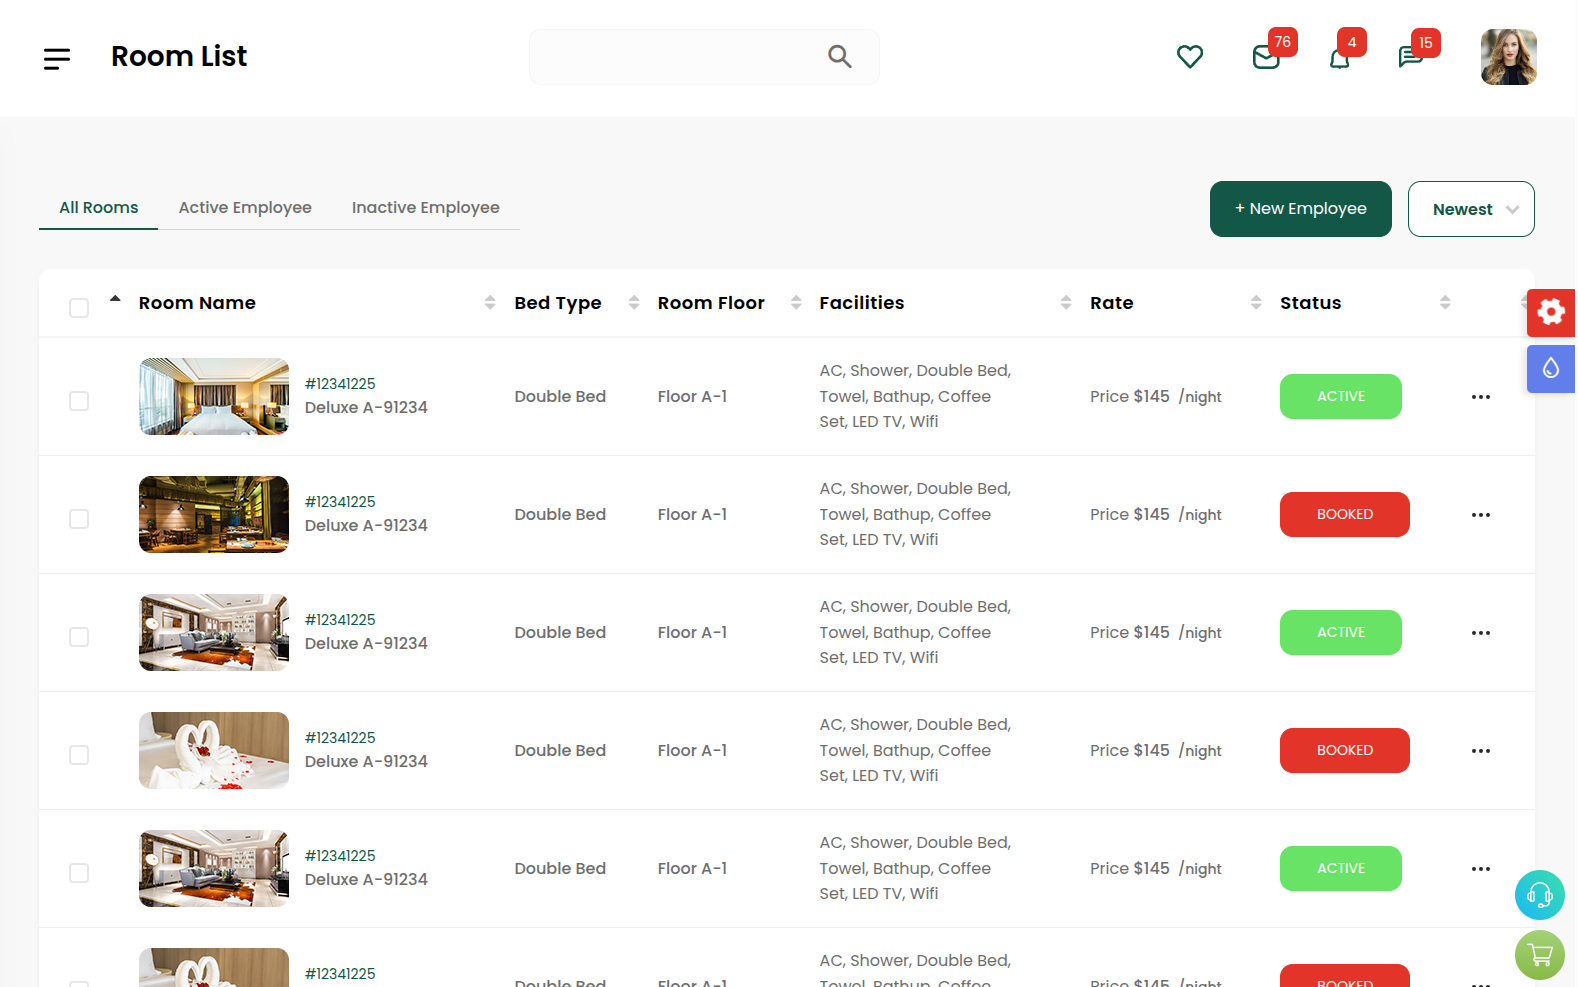Open the favorites heart icon
The width and height of the screenshot is (1578, 987).
[1190, 57]
